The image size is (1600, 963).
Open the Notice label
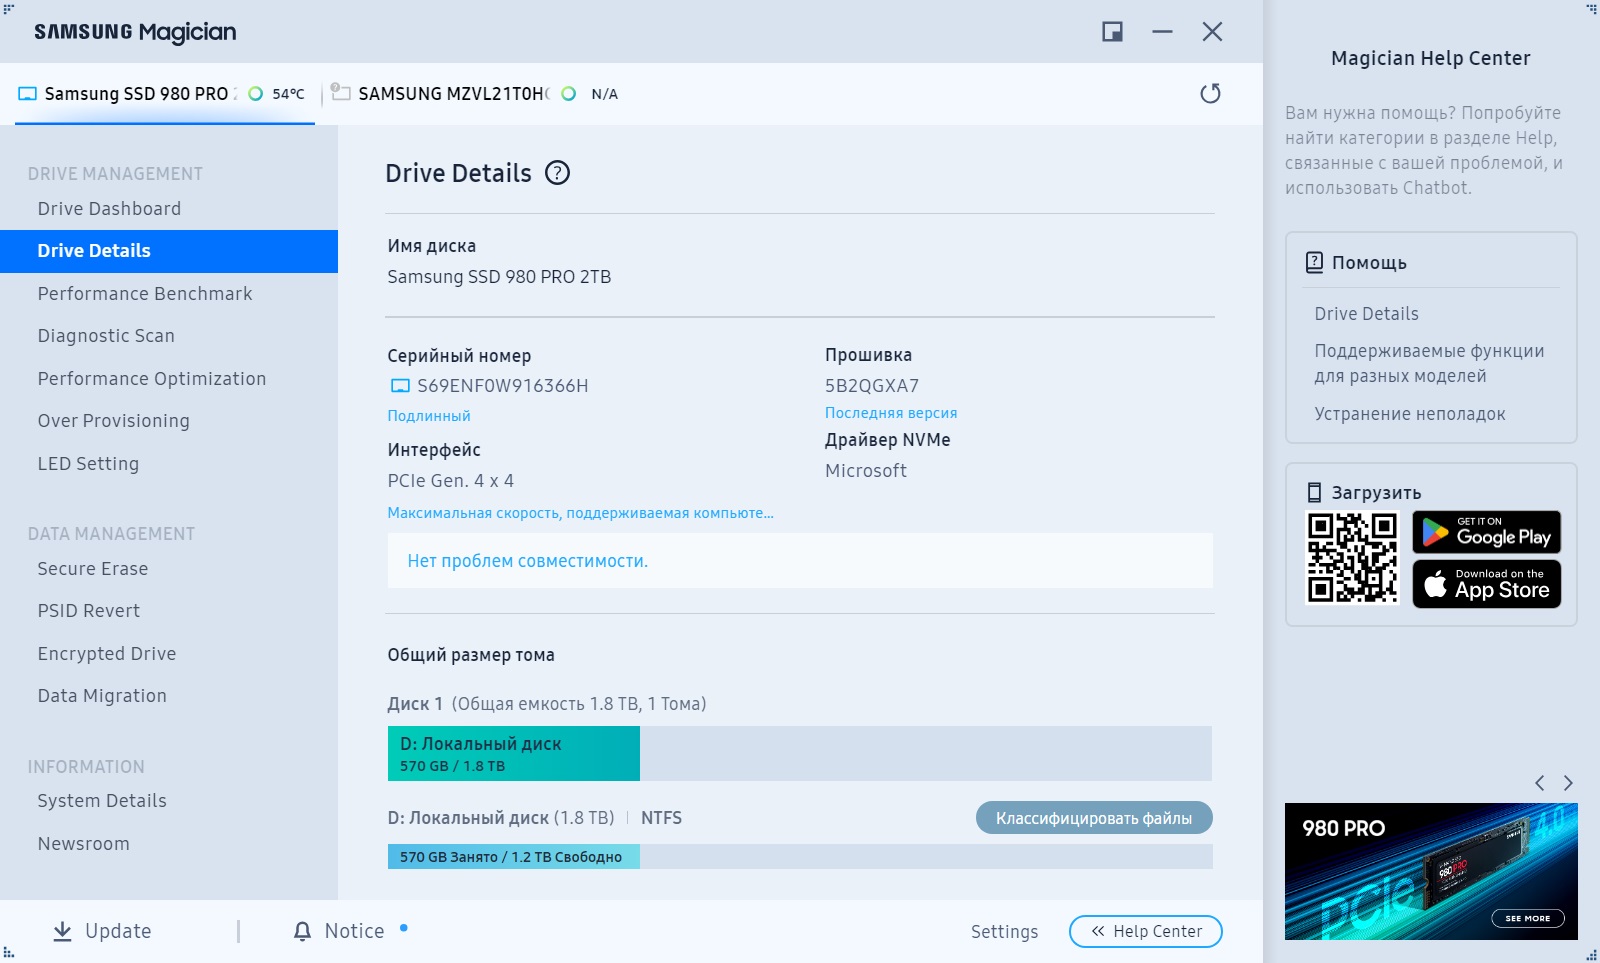[x=354, y=931]
